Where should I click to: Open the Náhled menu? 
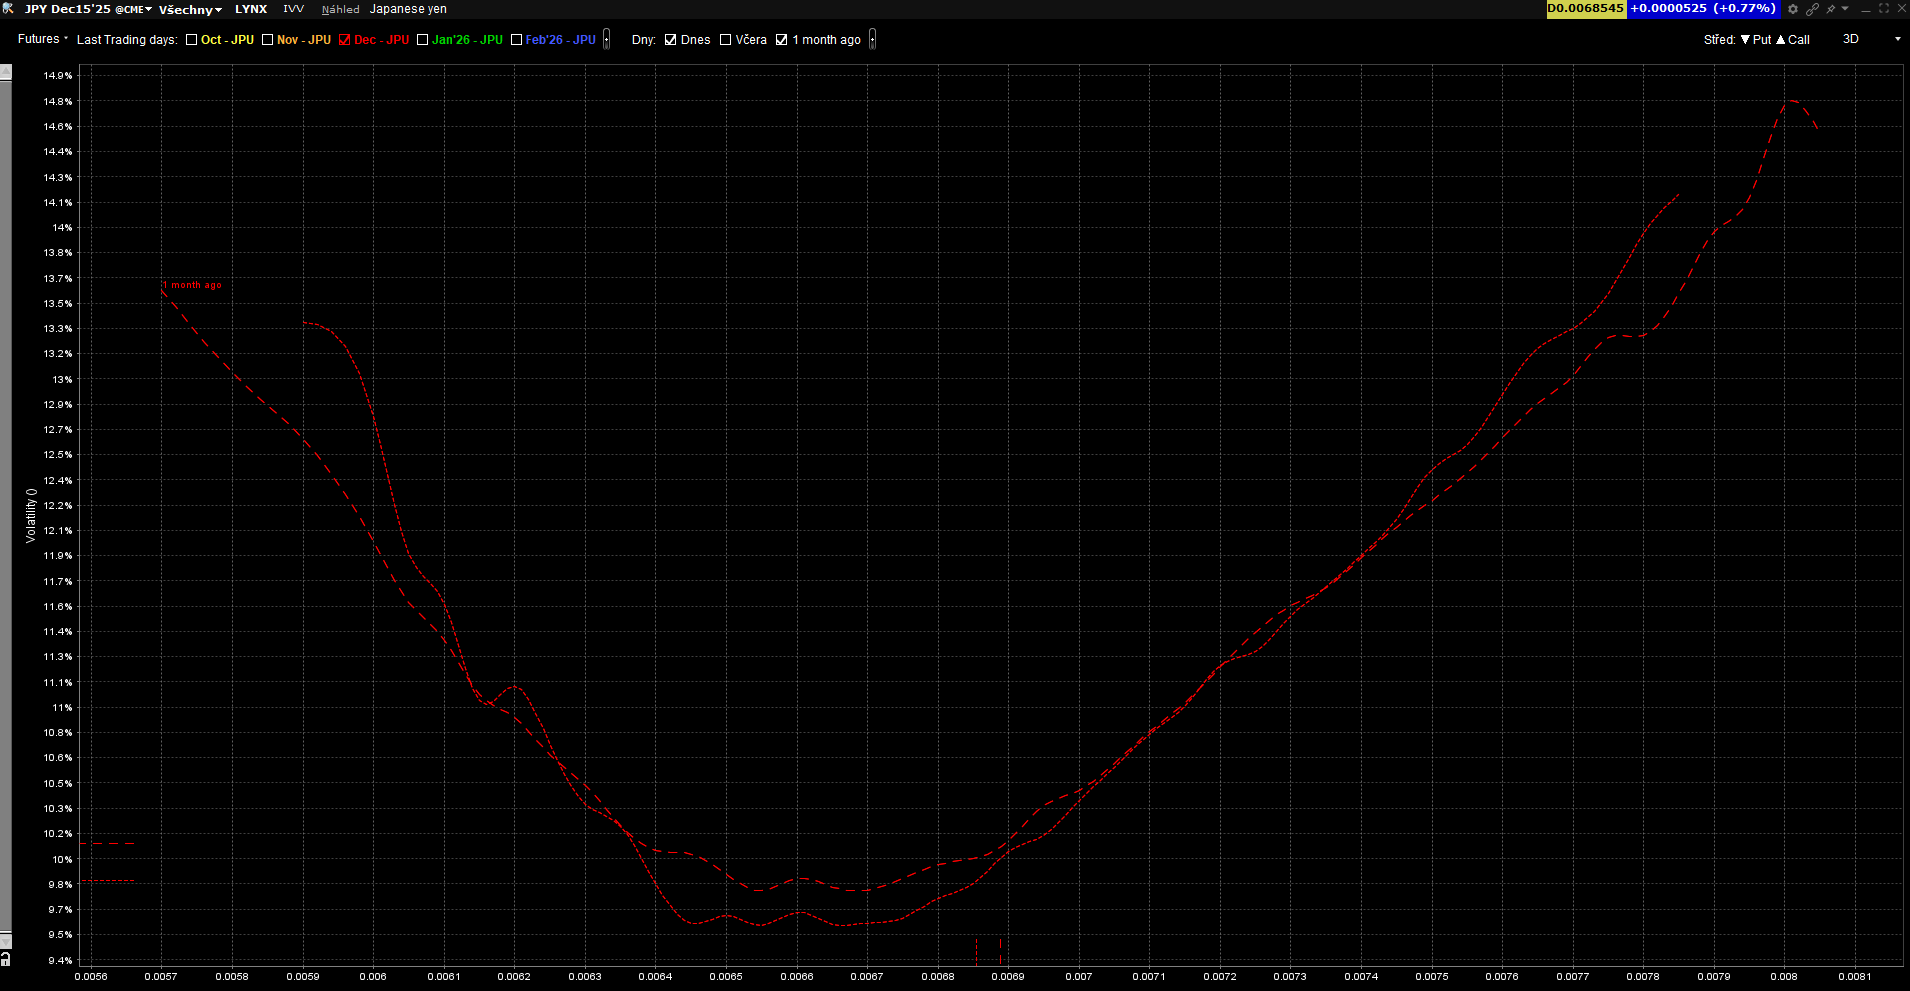[x=340, y=9]
